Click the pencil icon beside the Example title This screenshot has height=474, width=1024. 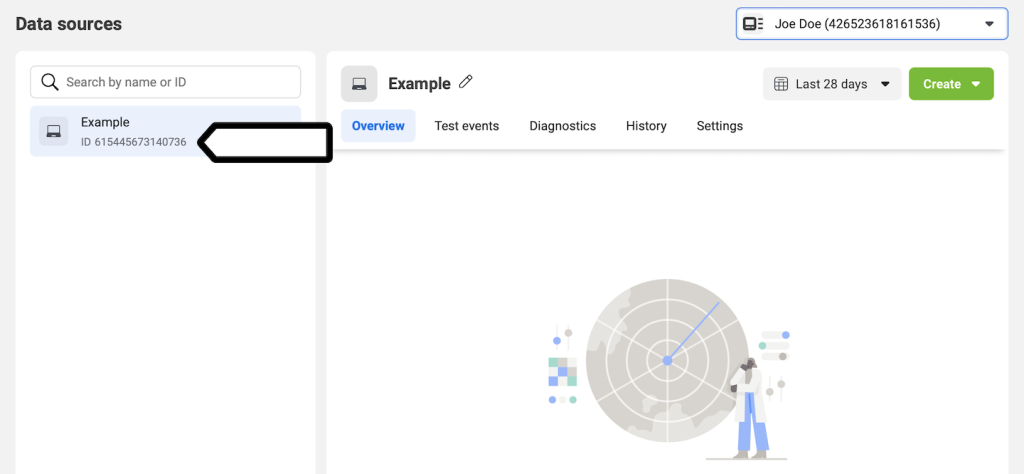coord(466,83)
